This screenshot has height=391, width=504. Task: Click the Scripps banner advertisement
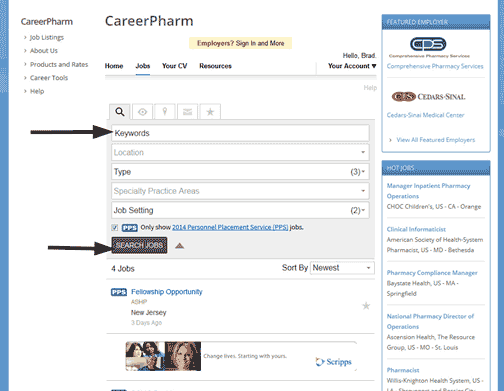click(x=241, y=356)
